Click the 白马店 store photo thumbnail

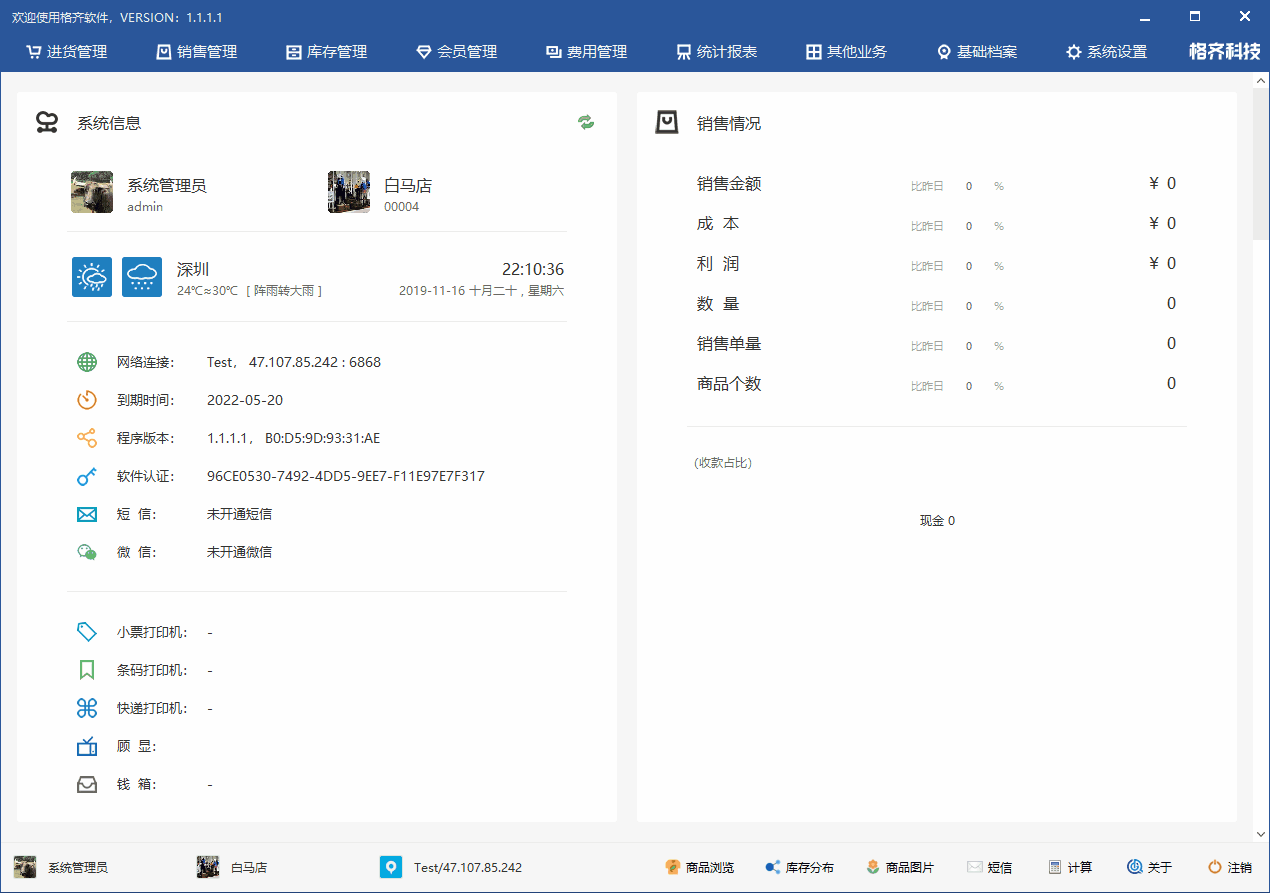(x=348, y=192)
